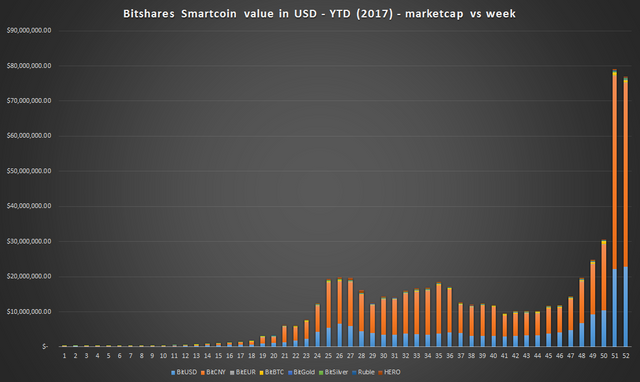Click the $30,000,000.00 y-axis label
Viewport: 640px width, 382px height.
pyautogui.click(x=29, y=241)
